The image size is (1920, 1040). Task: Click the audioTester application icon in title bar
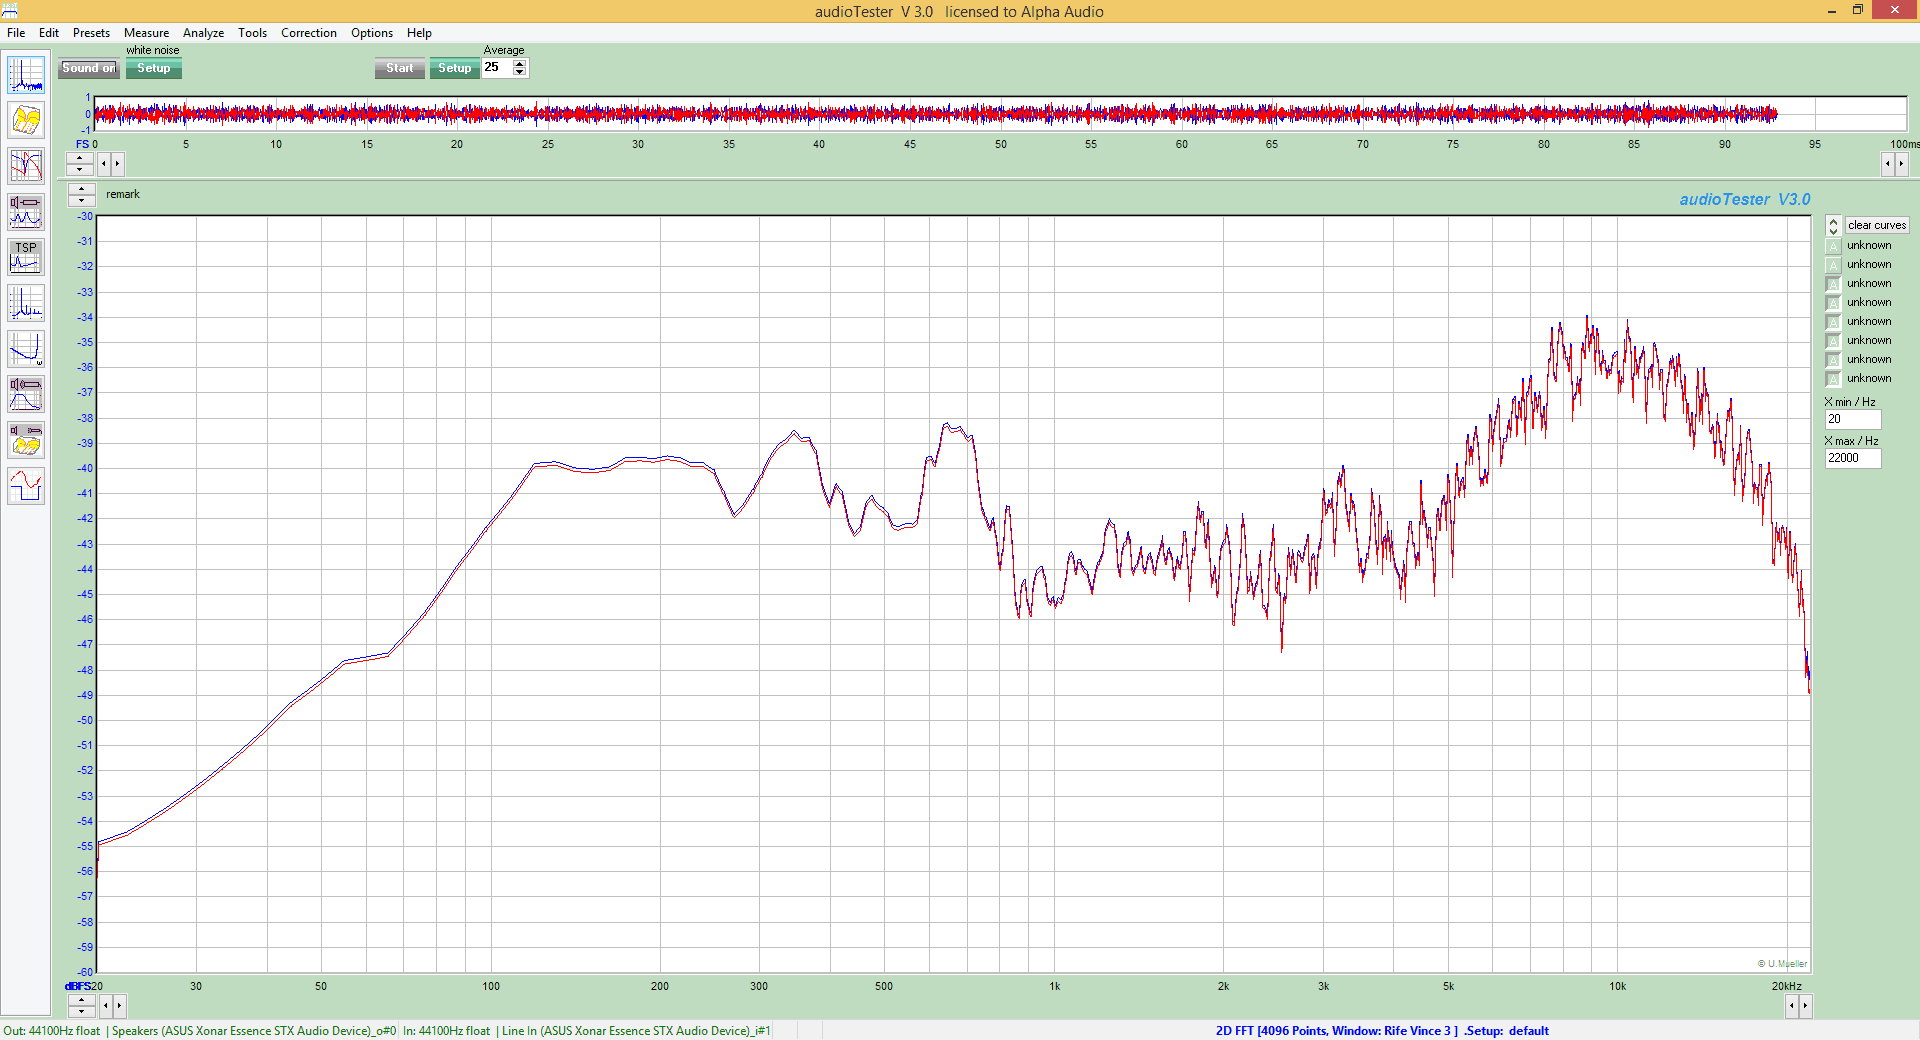pyautogui.click(x=10, y=11)
